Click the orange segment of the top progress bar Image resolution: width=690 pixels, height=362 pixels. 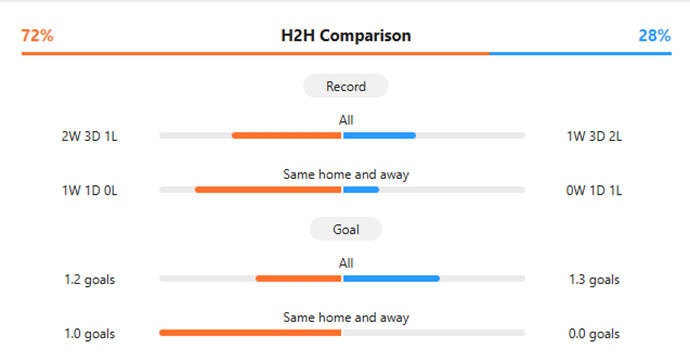coord(255,54)
